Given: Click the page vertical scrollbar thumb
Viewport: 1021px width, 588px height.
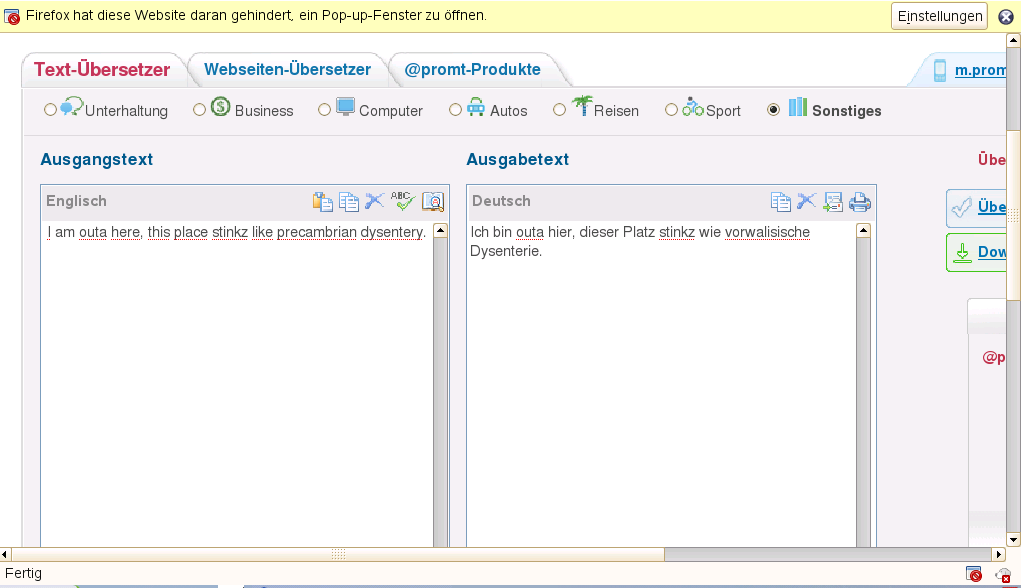Looking at the screenshot, I should pyautogui.click(x=1013, y=218).
